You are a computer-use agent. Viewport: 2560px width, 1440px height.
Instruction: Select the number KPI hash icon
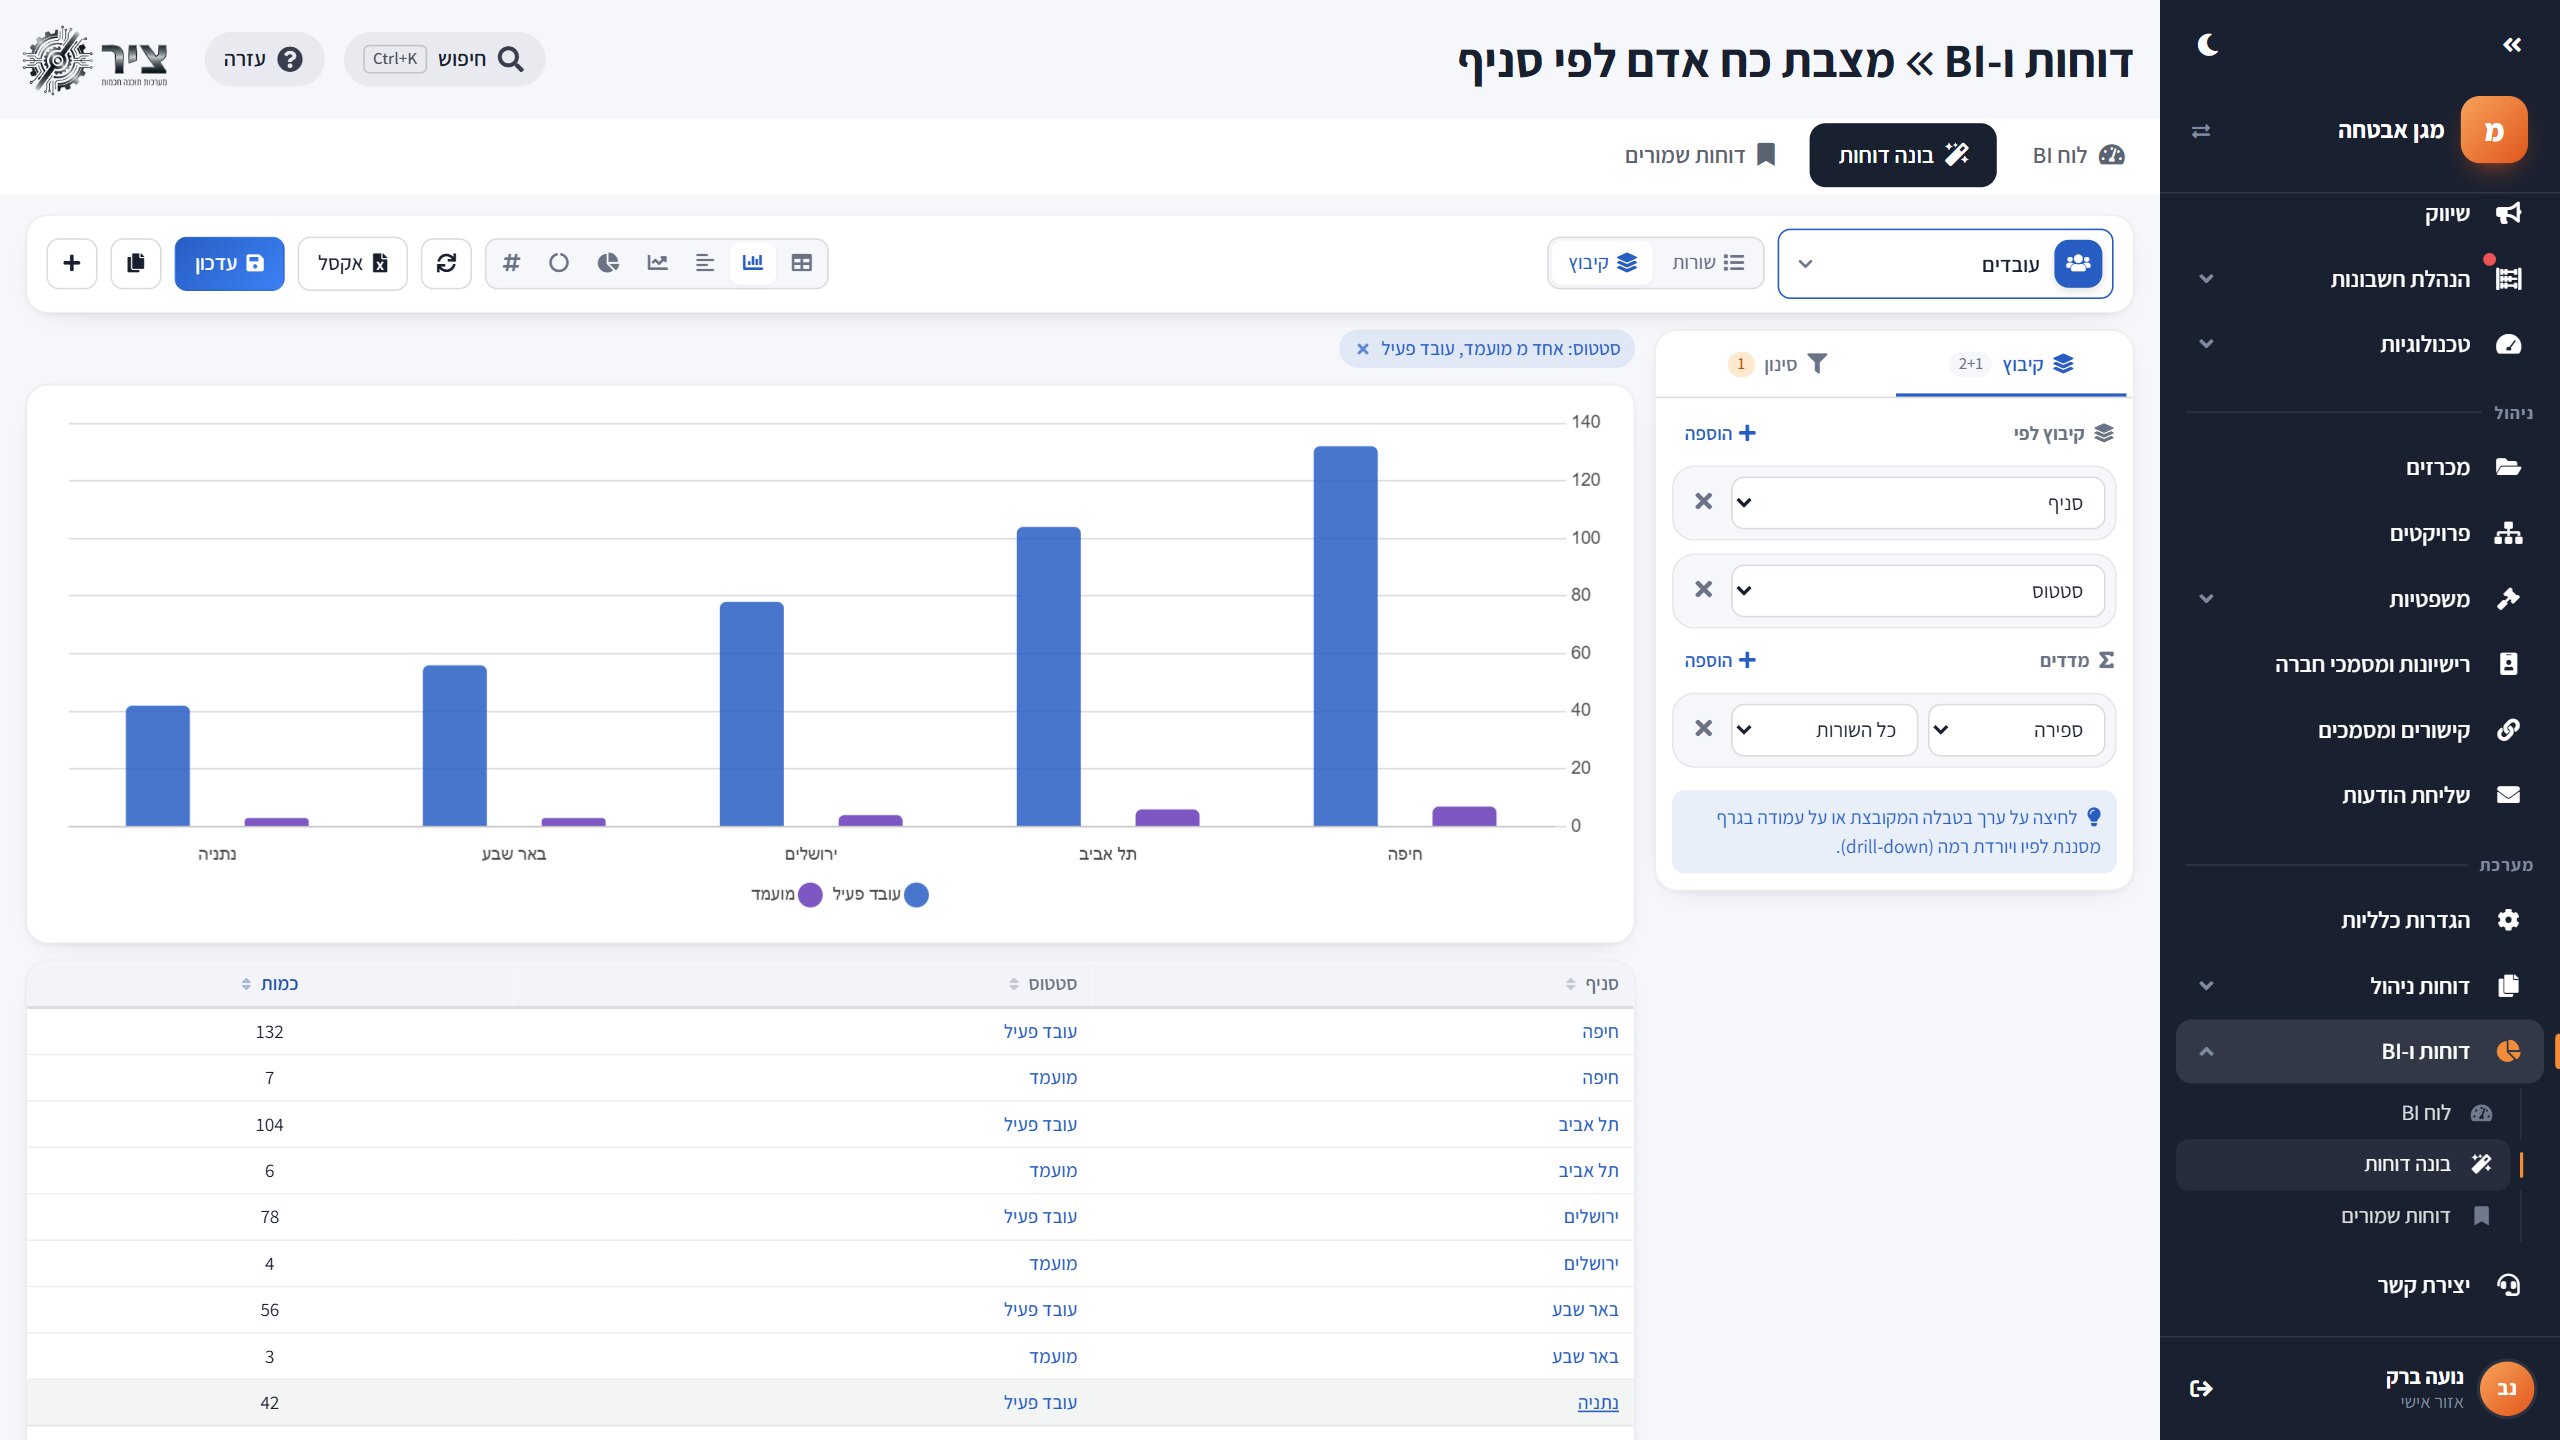[x=511, y=263]
